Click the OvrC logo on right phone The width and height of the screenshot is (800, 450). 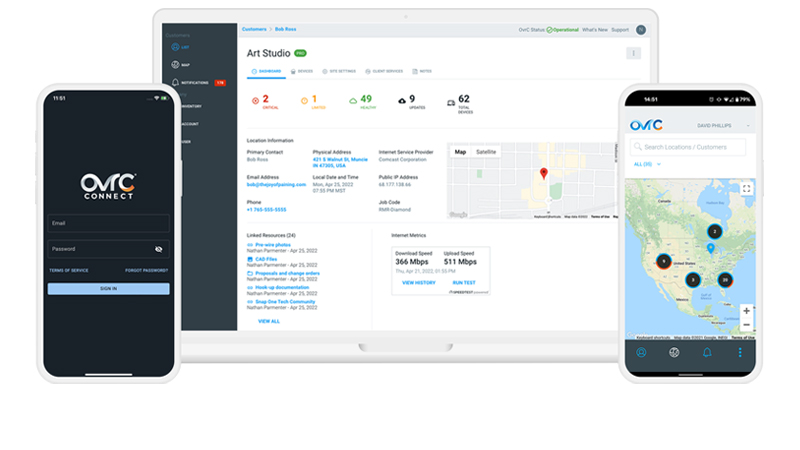pyautogui.click(x=646, y=125)
